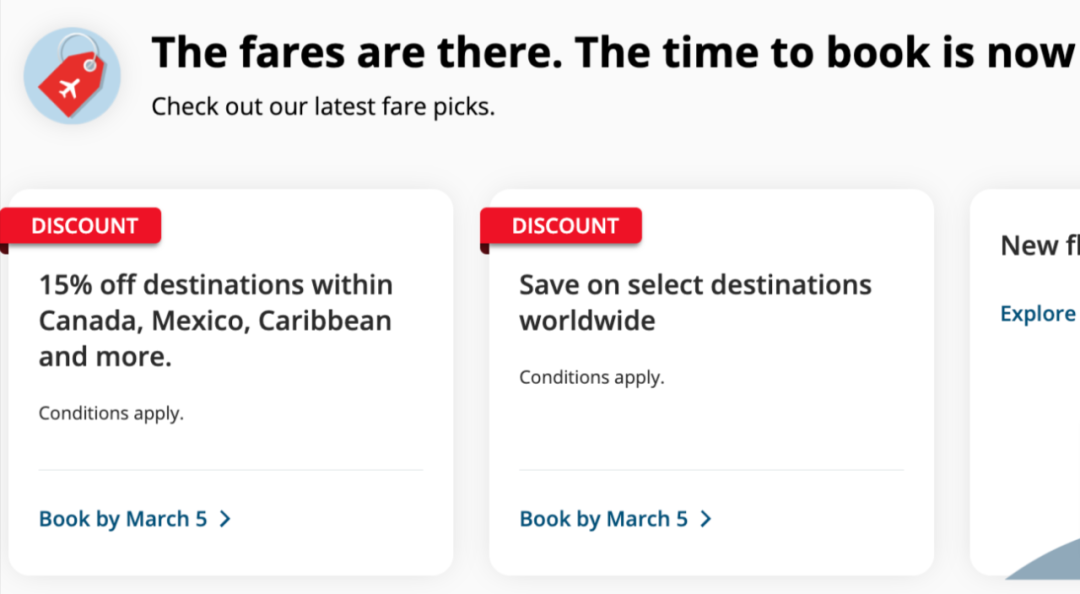Click the partially visible New fl card title
The width and height of the screenshot is (1080, 594).
coord(1040,245)
